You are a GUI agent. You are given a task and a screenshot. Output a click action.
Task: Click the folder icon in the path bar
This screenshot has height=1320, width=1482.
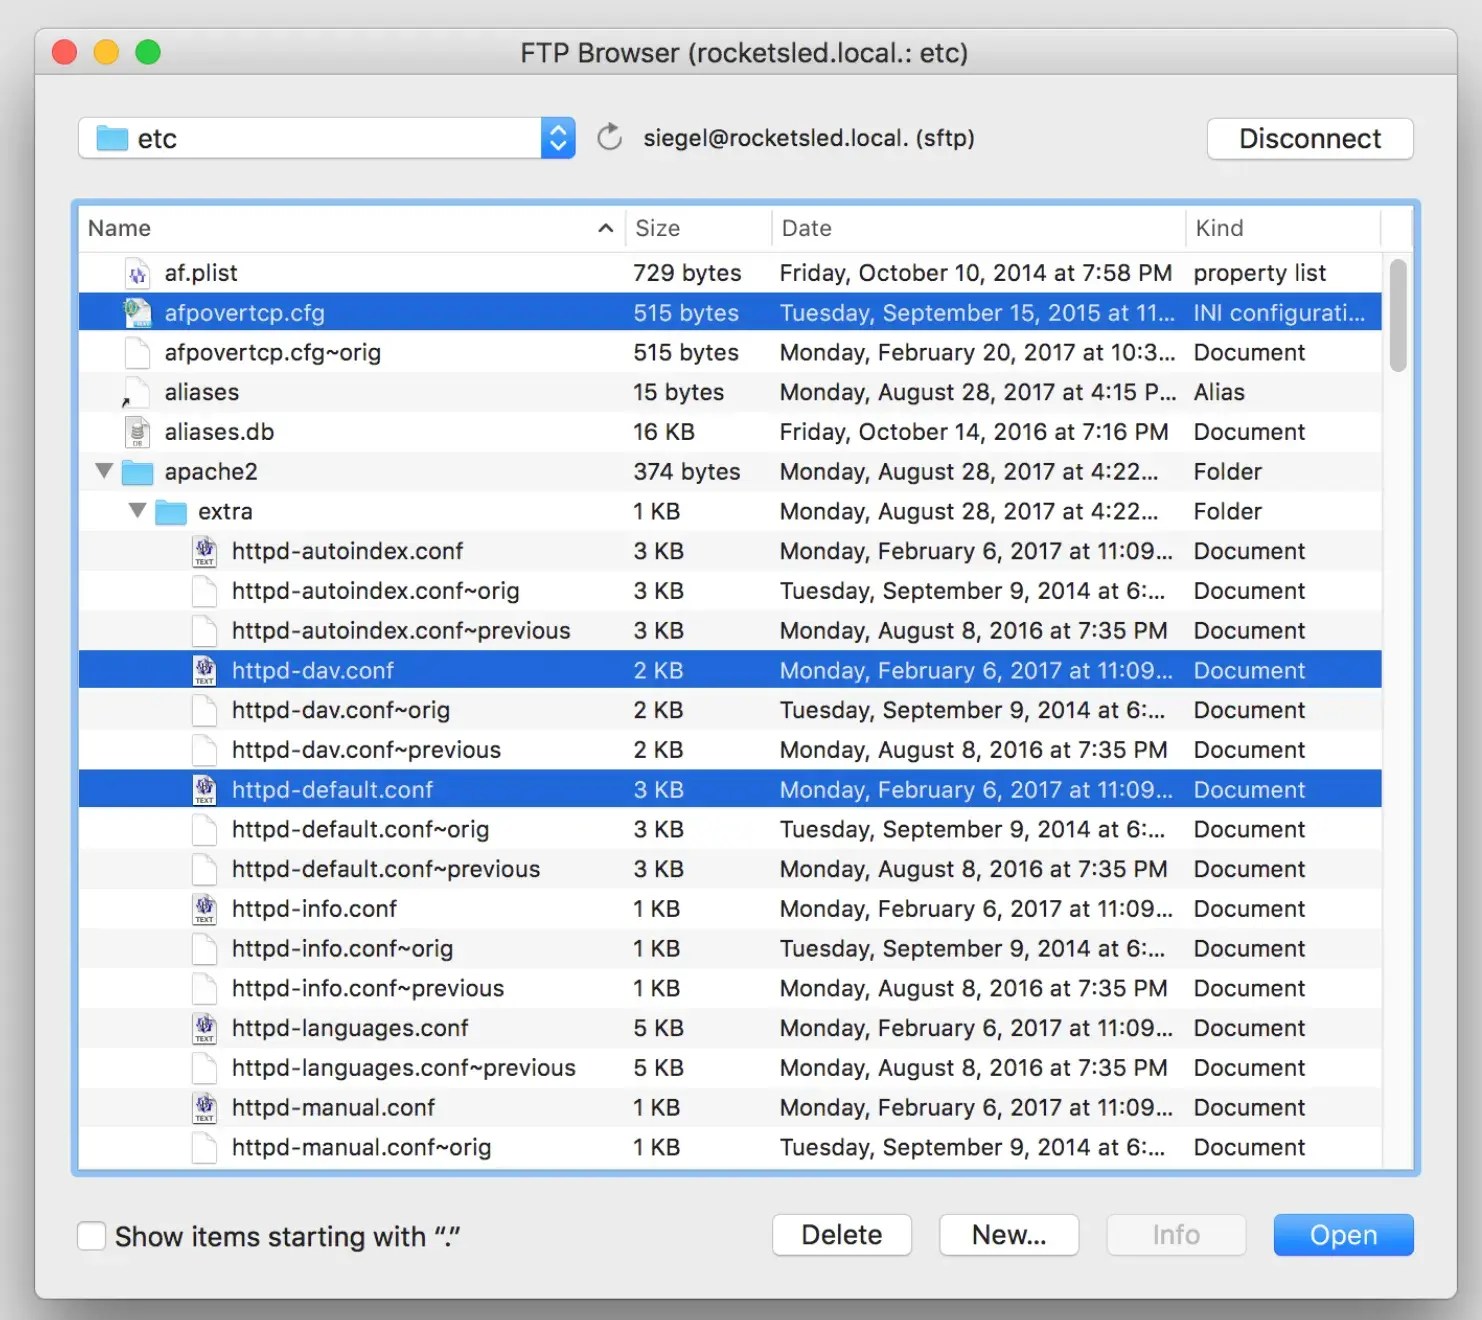(112, 138)
